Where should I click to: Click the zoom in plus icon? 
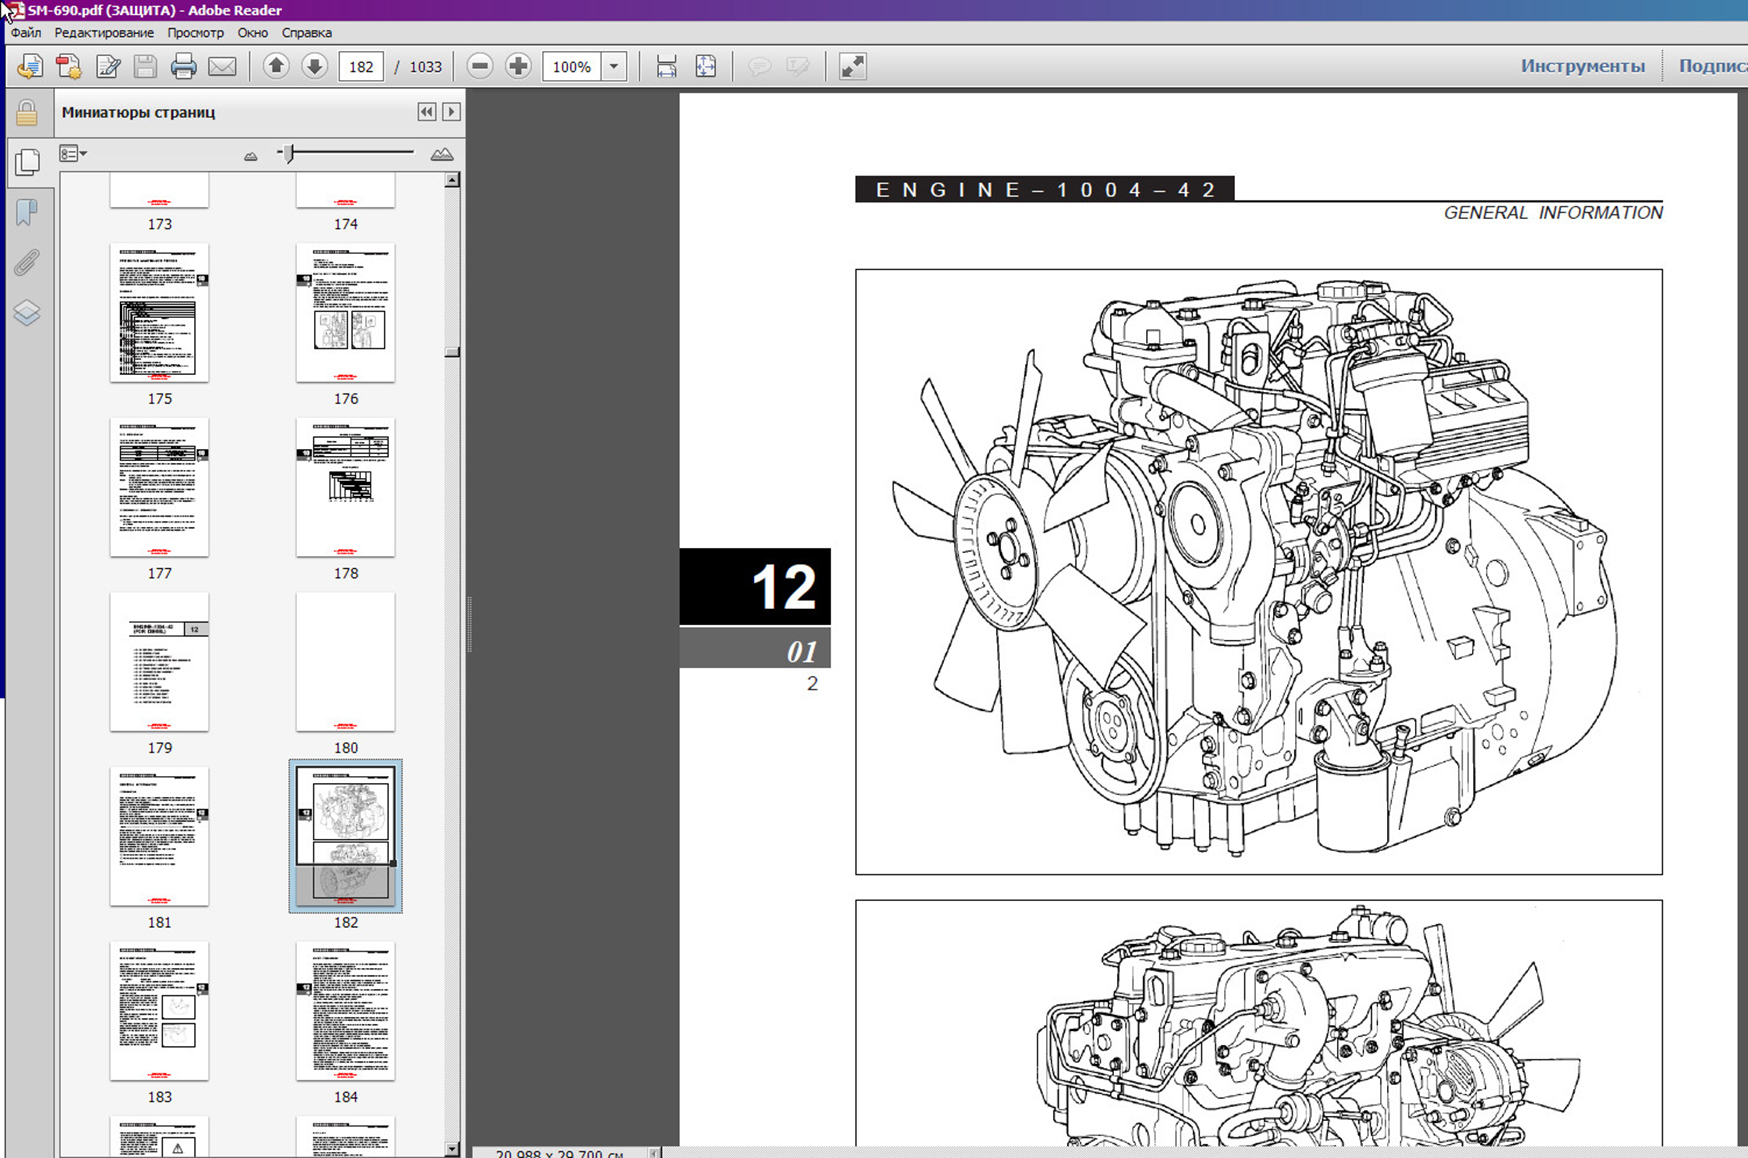pyautogui.click(x=518, y=67)
